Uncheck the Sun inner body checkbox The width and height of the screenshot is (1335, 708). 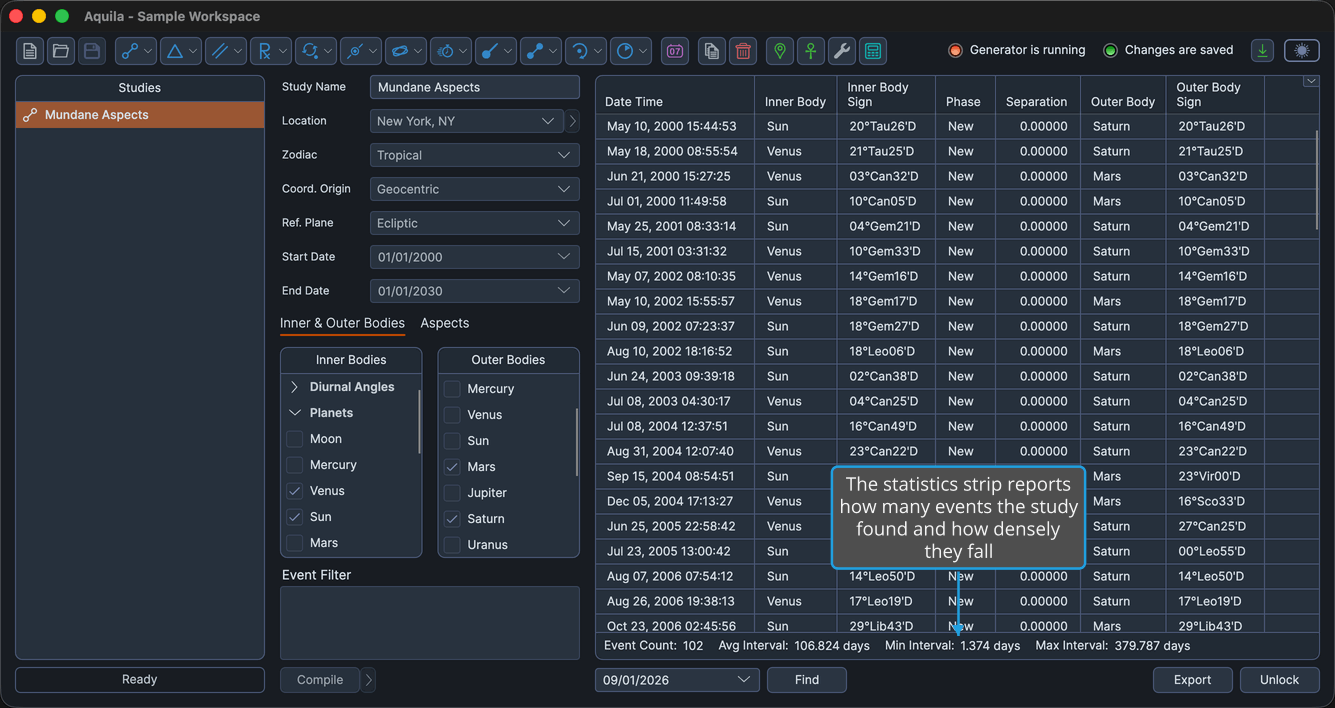click(x=294, y=517)
